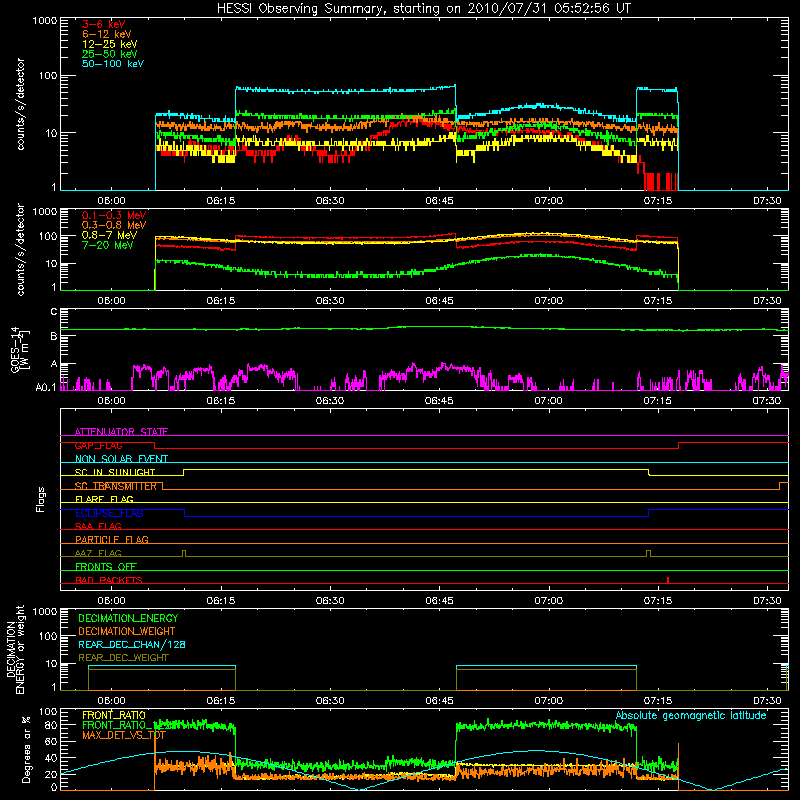Viewport: 800px width, 800px height.
Task: Select the BAD_PACKETS flag label
Action: 109,581
